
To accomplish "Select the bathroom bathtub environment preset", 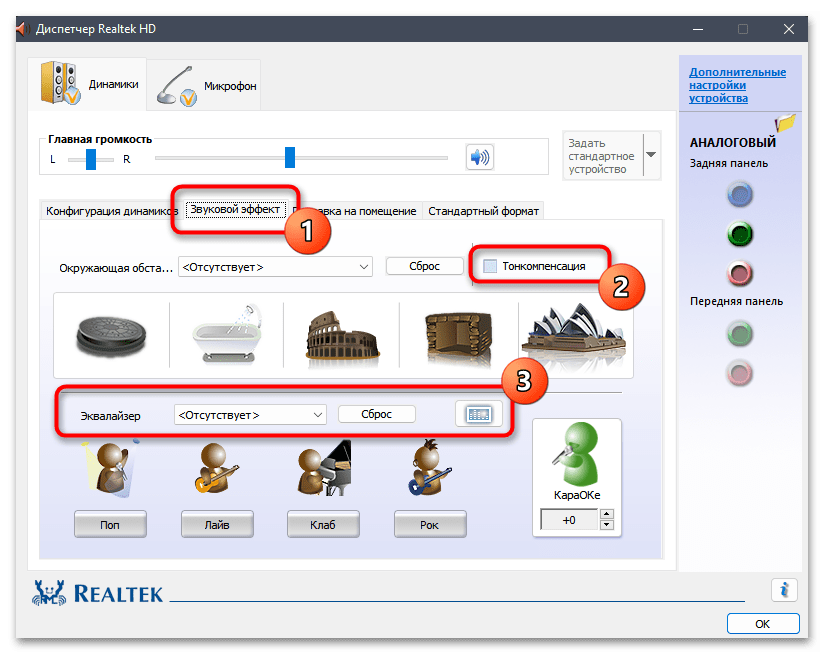I will point(226,334).
